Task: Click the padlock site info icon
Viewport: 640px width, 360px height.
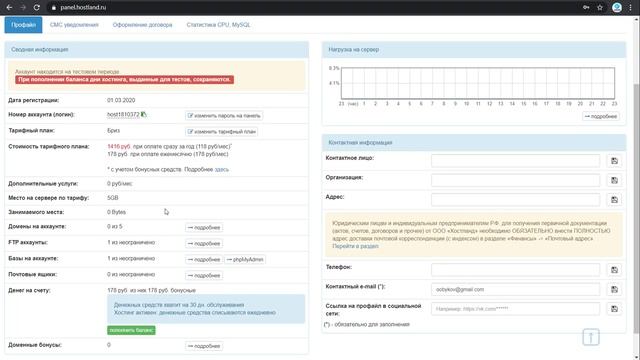Action: [54, 7]
